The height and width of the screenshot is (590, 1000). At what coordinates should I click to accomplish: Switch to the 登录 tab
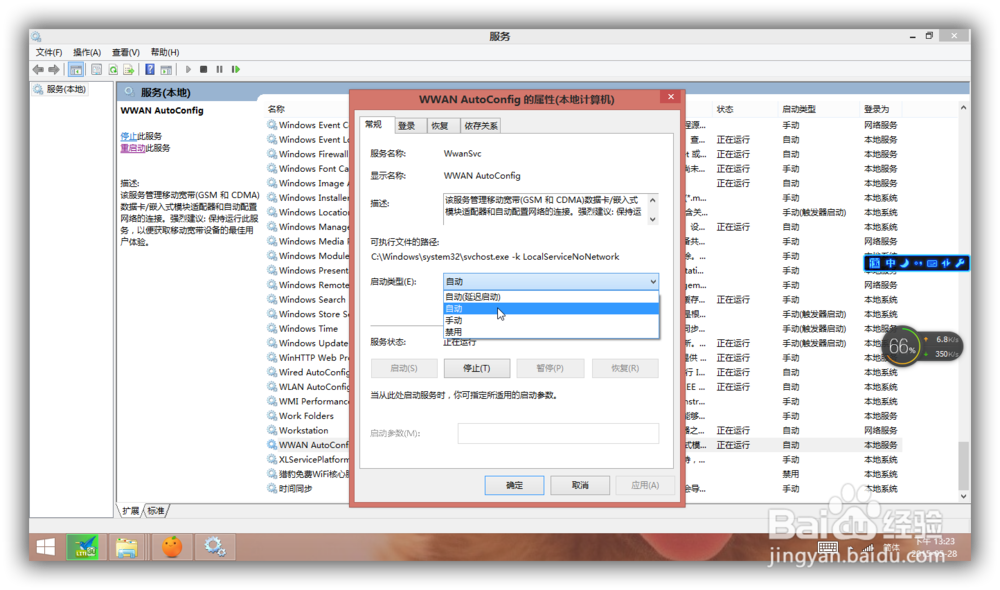click(407, 126)
